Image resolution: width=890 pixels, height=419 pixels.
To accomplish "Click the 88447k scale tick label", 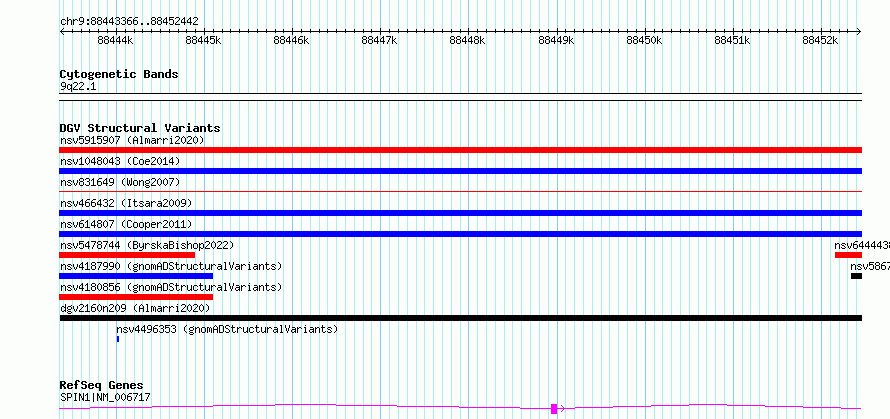I will coord(379,40).
